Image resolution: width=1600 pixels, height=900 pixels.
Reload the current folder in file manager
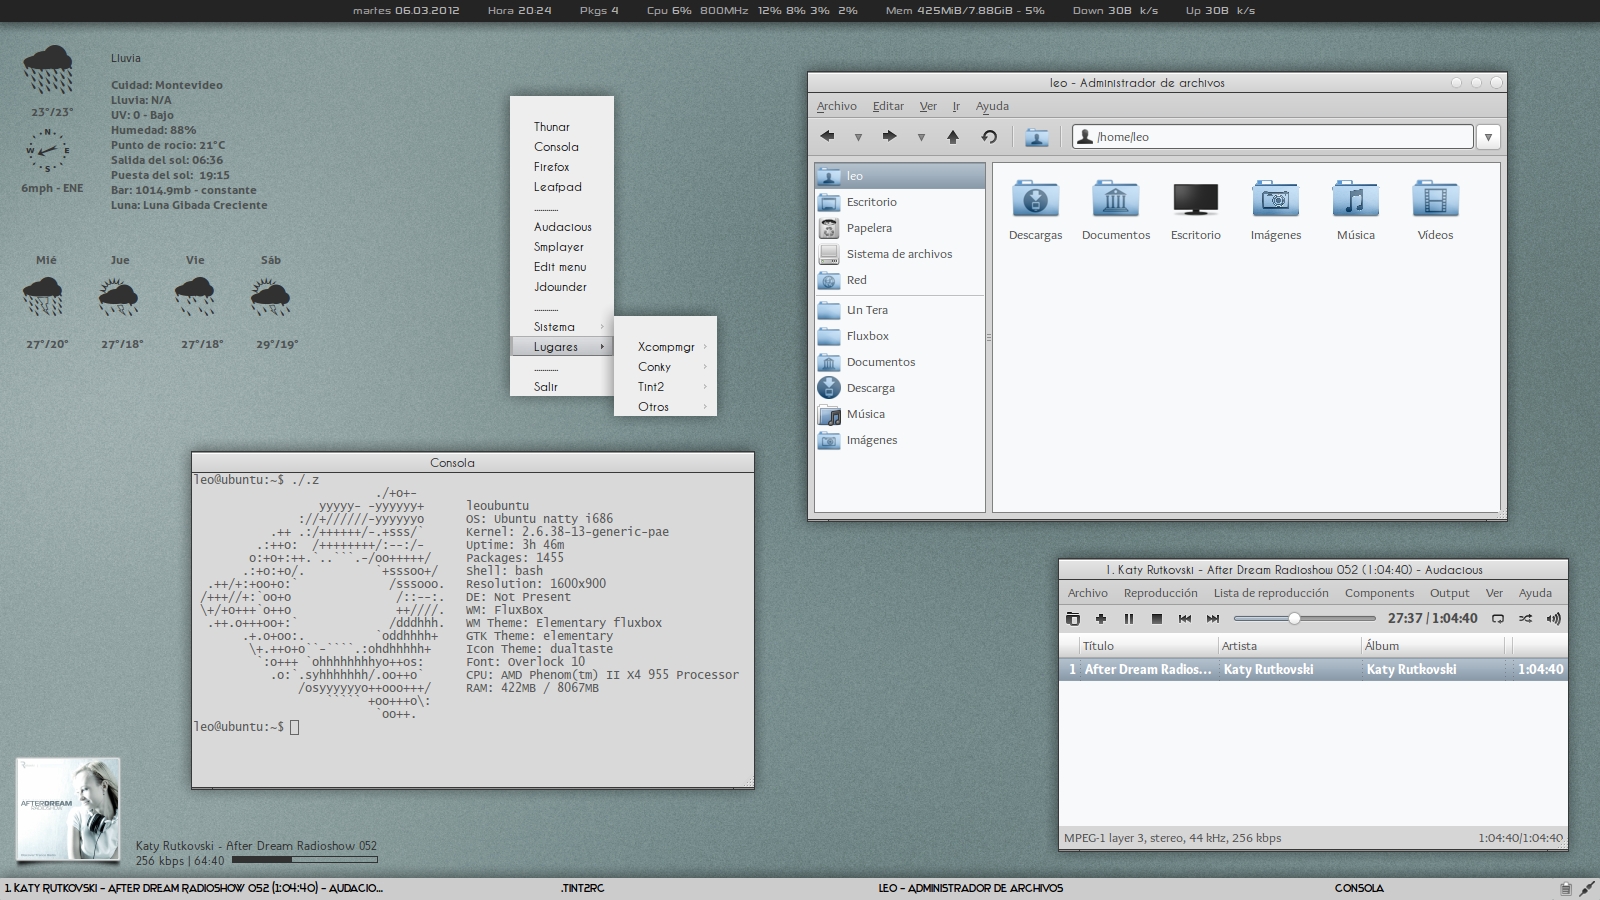pos(989,137)
